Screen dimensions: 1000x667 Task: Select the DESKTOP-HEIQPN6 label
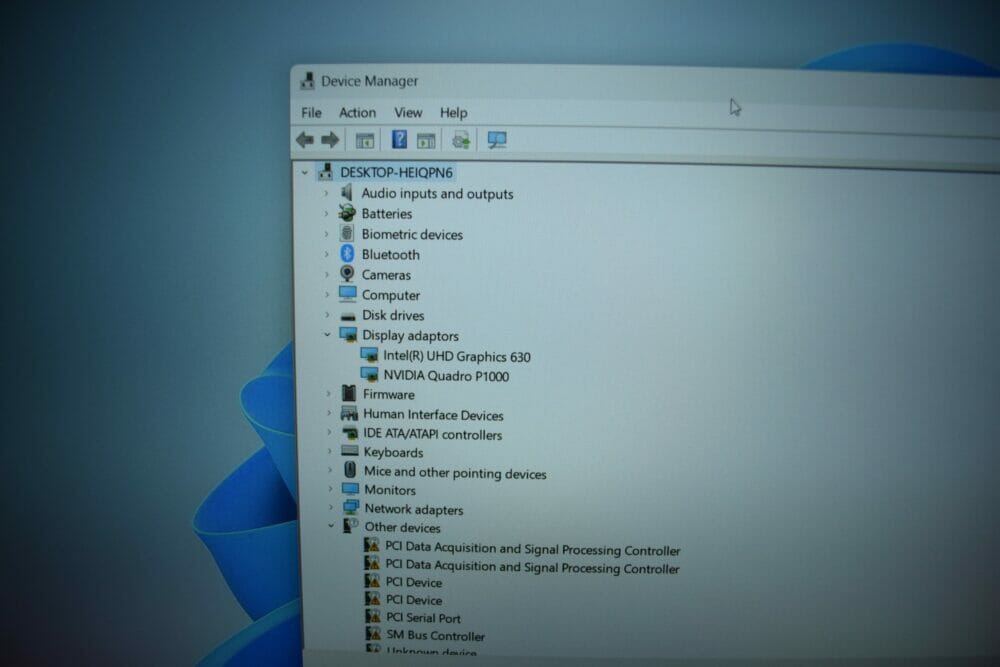tap(396, 172)
